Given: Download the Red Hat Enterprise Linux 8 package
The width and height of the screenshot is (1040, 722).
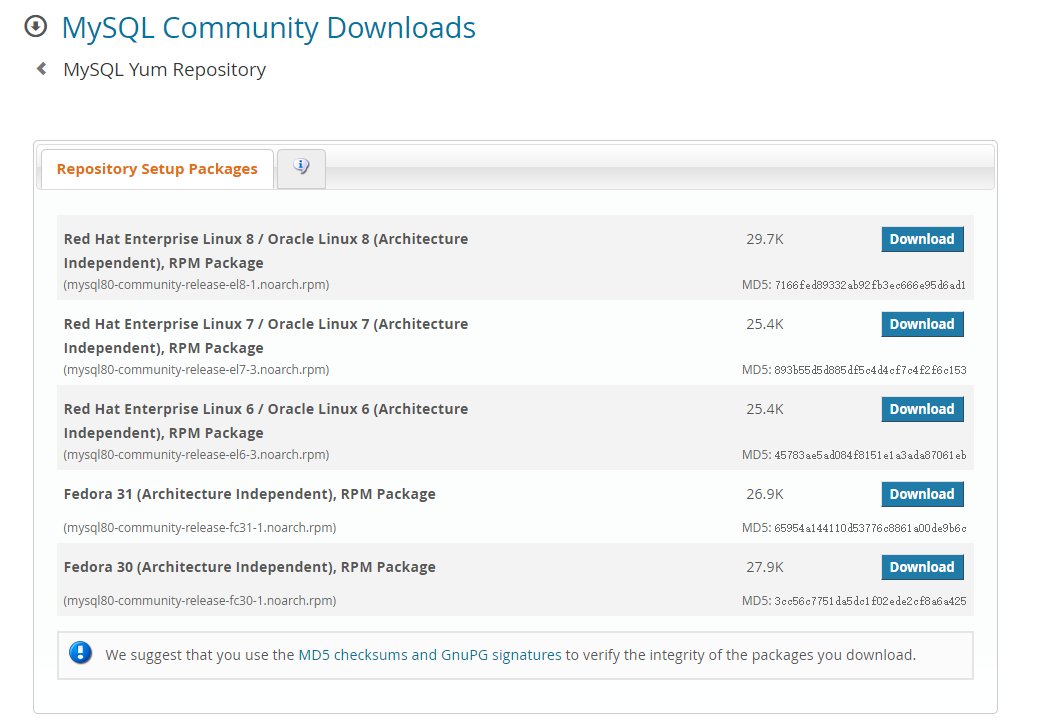Looking at the screenshot, I should click(x=922, y=239).
